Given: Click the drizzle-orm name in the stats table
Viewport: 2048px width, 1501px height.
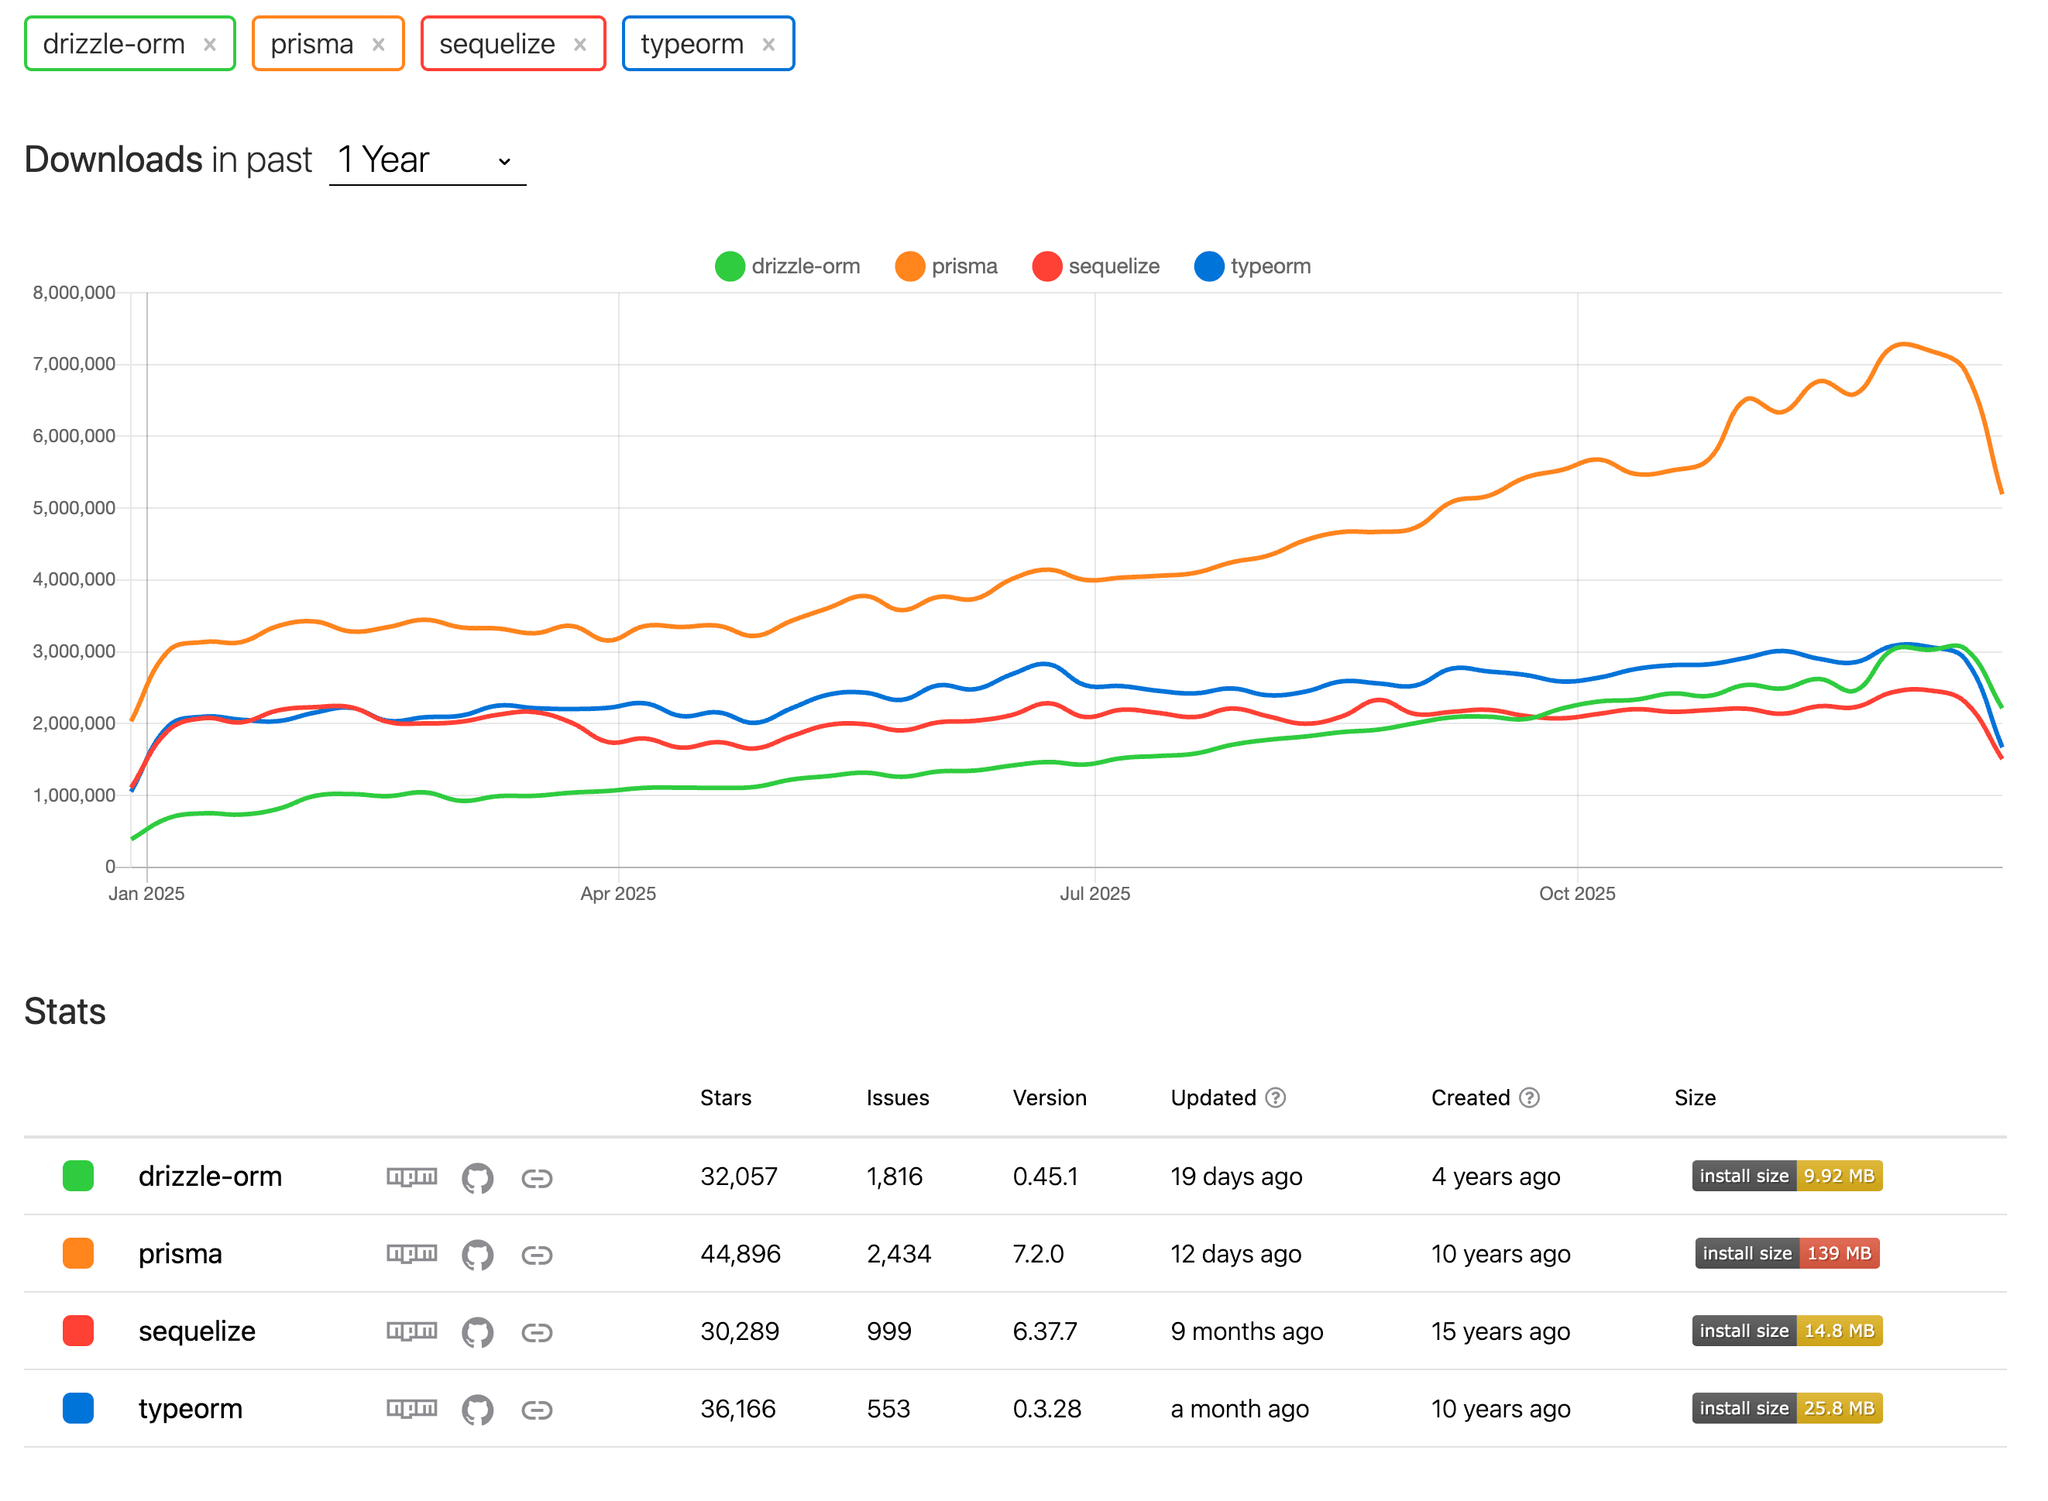Looking at the screenshot, I should pyautogui.click(x=209, y=1177).
